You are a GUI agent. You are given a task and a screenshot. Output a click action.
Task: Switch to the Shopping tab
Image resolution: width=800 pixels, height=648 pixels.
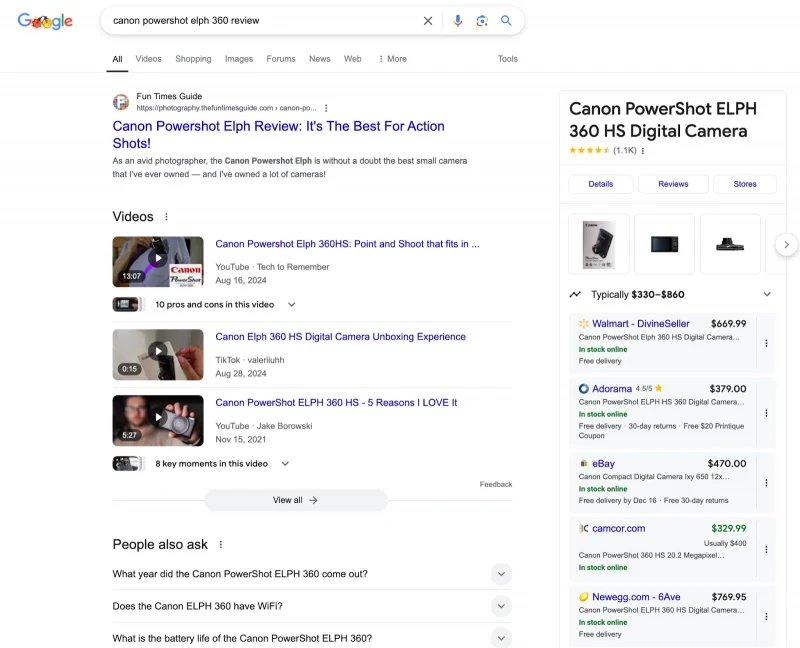193,59
